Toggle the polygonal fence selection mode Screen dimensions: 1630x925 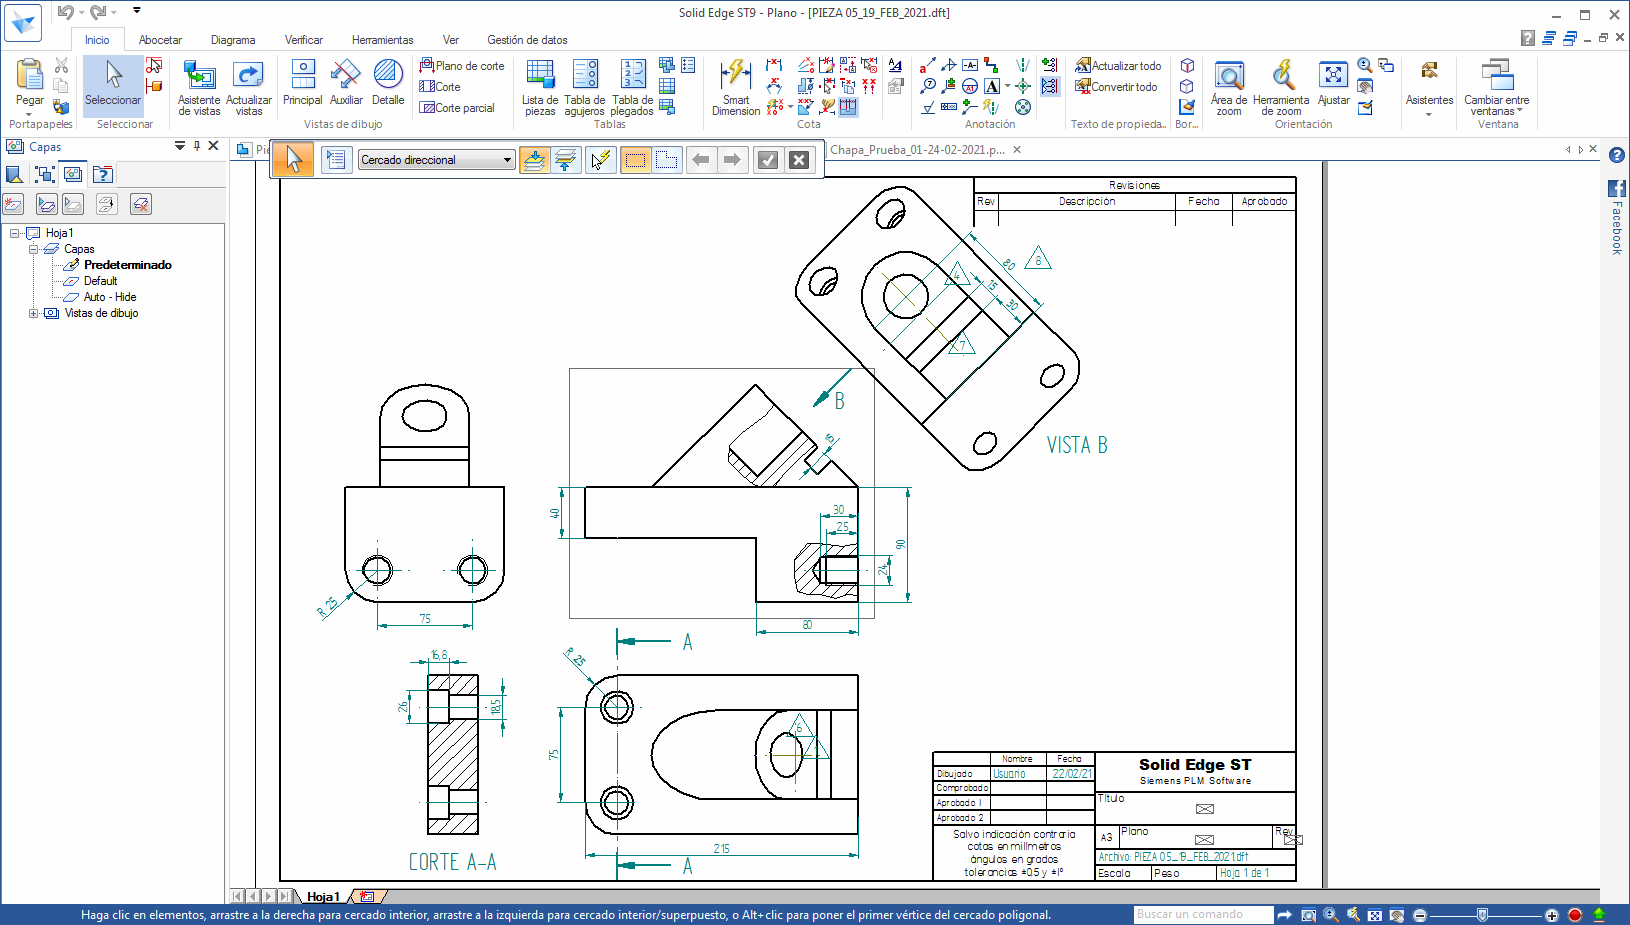click(x=667, y=160)
